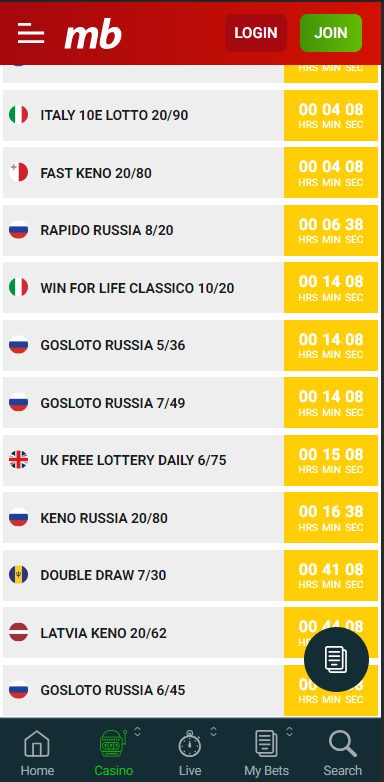Click the green JOIN button

(x=331, y=33)
